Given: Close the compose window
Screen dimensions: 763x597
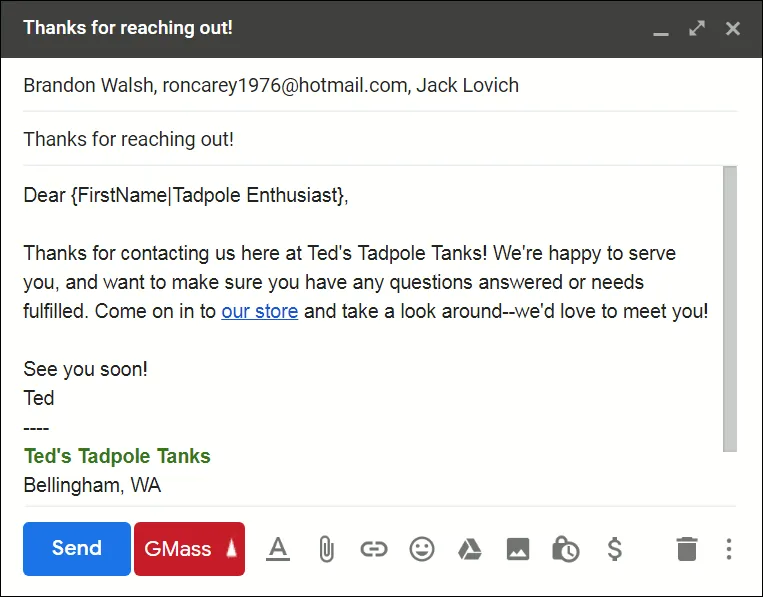Looking at the screenshot, I should click(x=732, y=28).
